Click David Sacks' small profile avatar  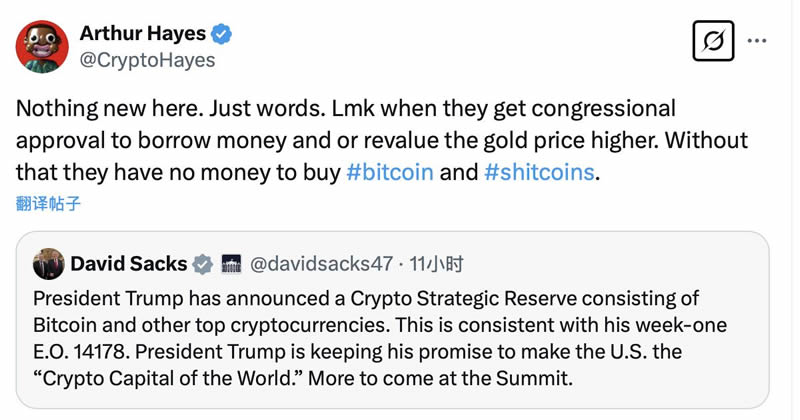click(48, 264)
